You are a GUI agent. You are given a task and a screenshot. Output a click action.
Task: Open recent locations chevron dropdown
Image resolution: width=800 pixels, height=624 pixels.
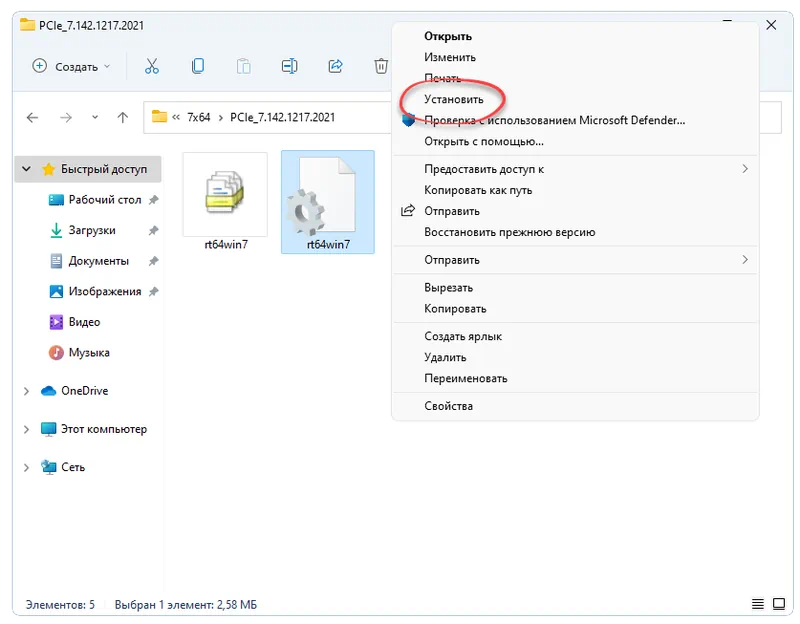[95, 117]
